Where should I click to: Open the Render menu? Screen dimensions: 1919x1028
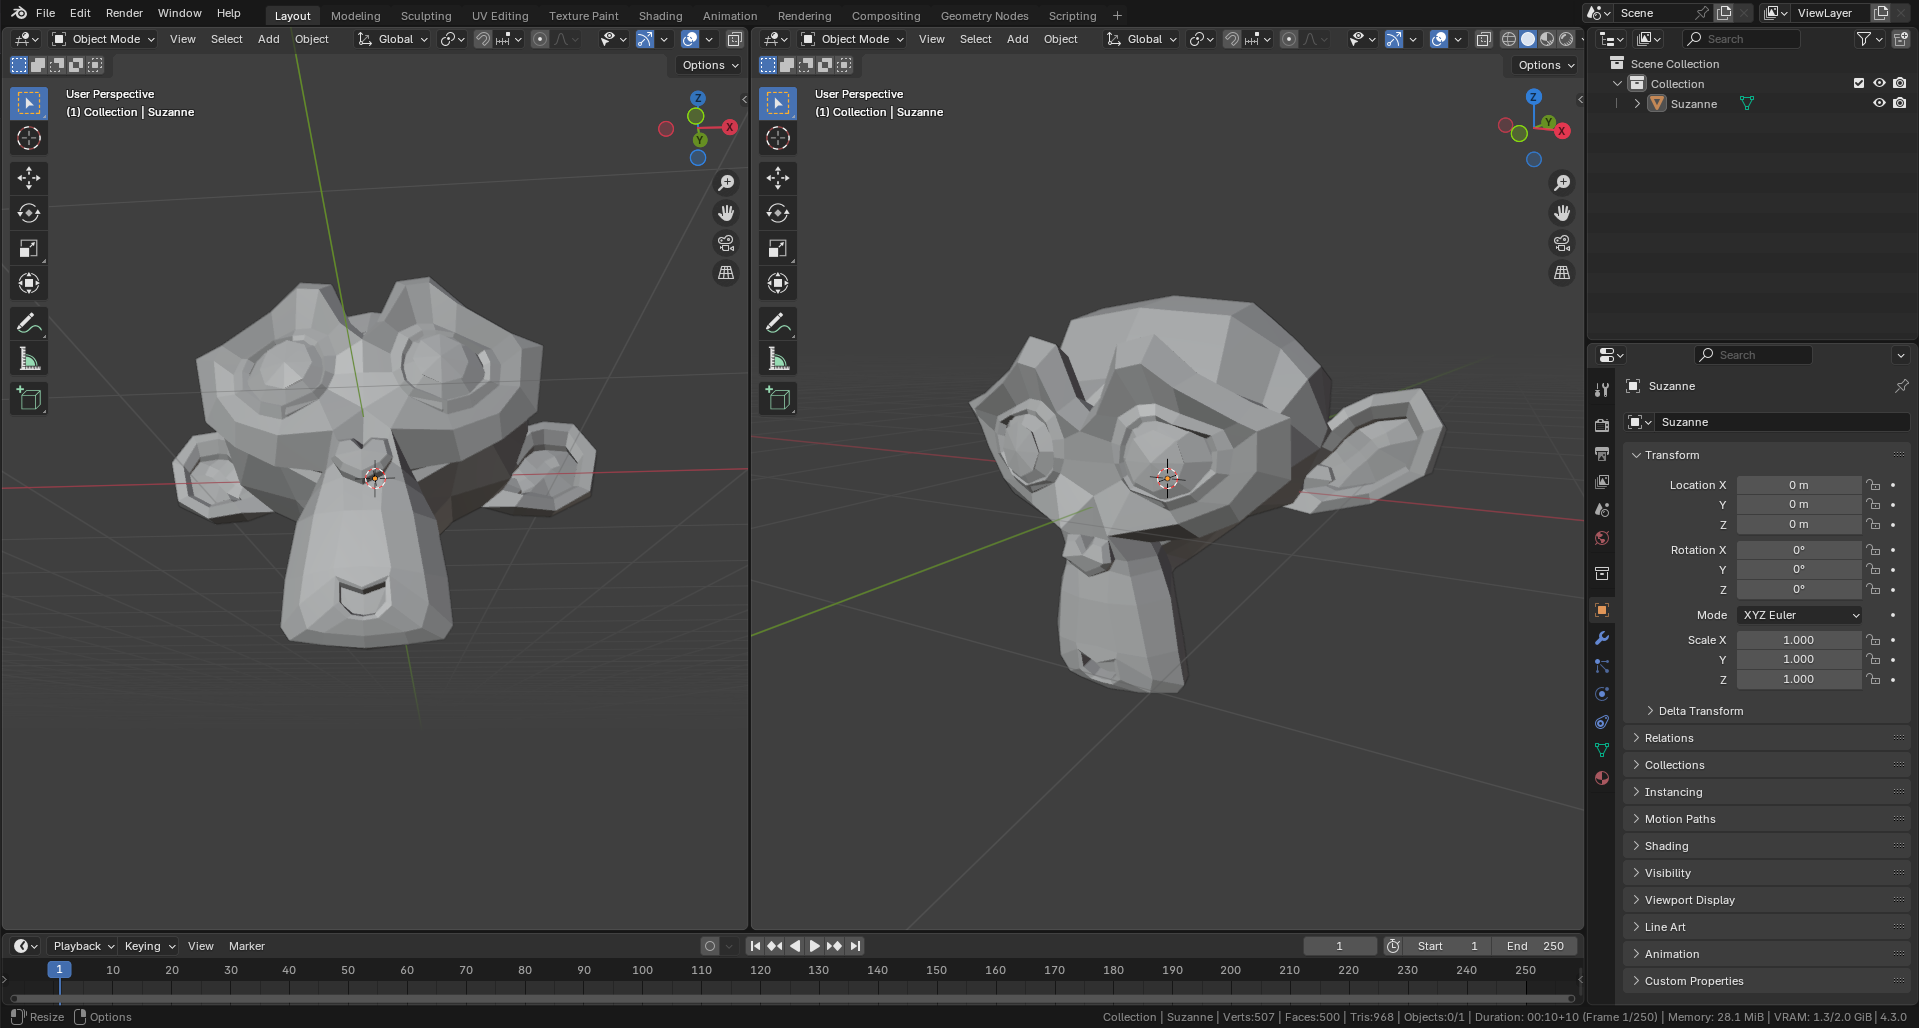pyautogui.click(x=124, y=13)
